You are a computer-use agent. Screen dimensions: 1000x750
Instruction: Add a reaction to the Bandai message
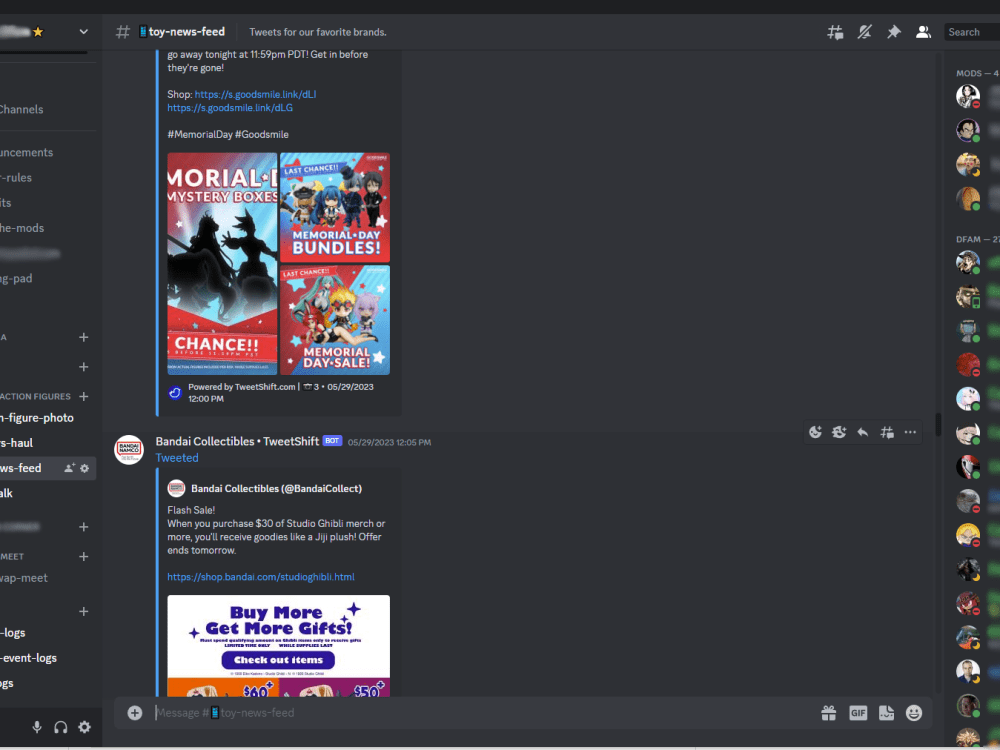pyautogui.click(x=815, y=432)
